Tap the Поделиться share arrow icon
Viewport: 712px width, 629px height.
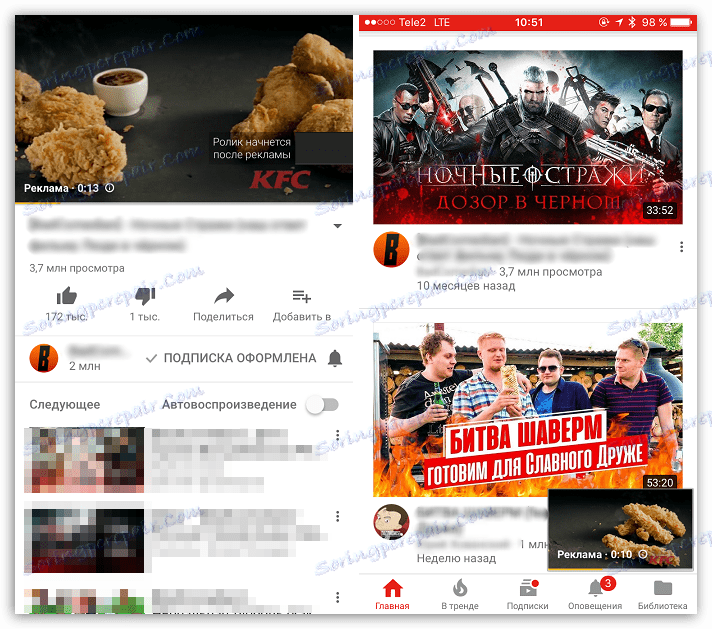click(223, 297)
